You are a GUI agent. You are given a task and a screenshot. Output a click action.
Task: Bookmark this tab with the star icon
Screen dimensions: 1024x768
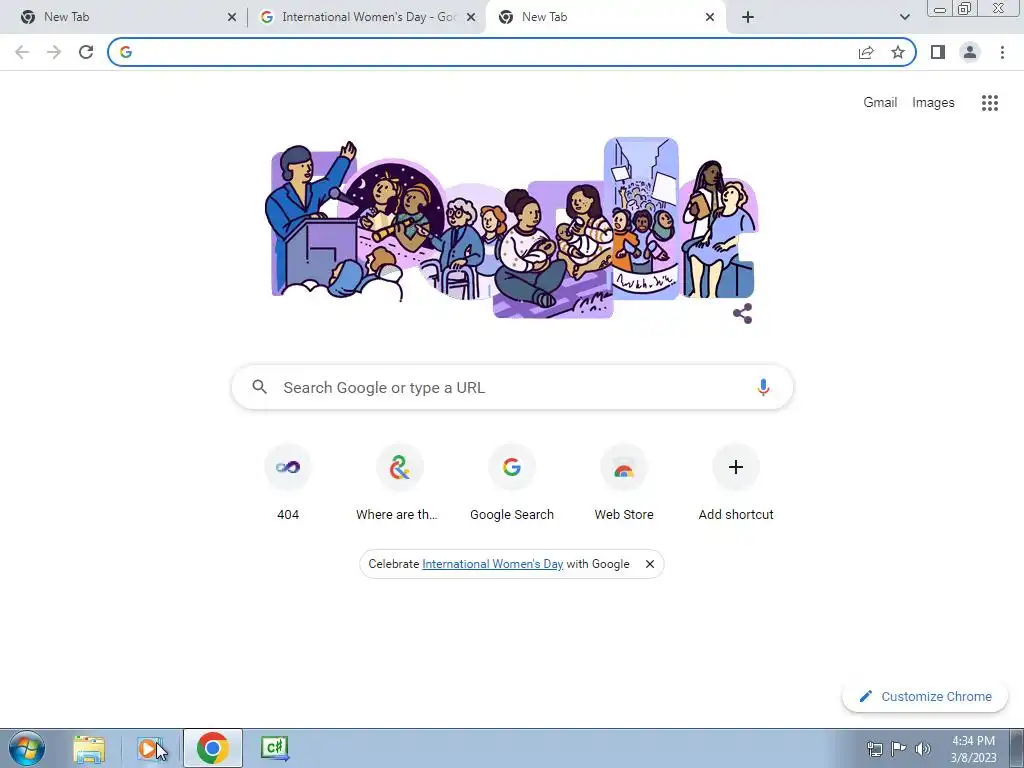pyautogui.click(x=898, y=52)
